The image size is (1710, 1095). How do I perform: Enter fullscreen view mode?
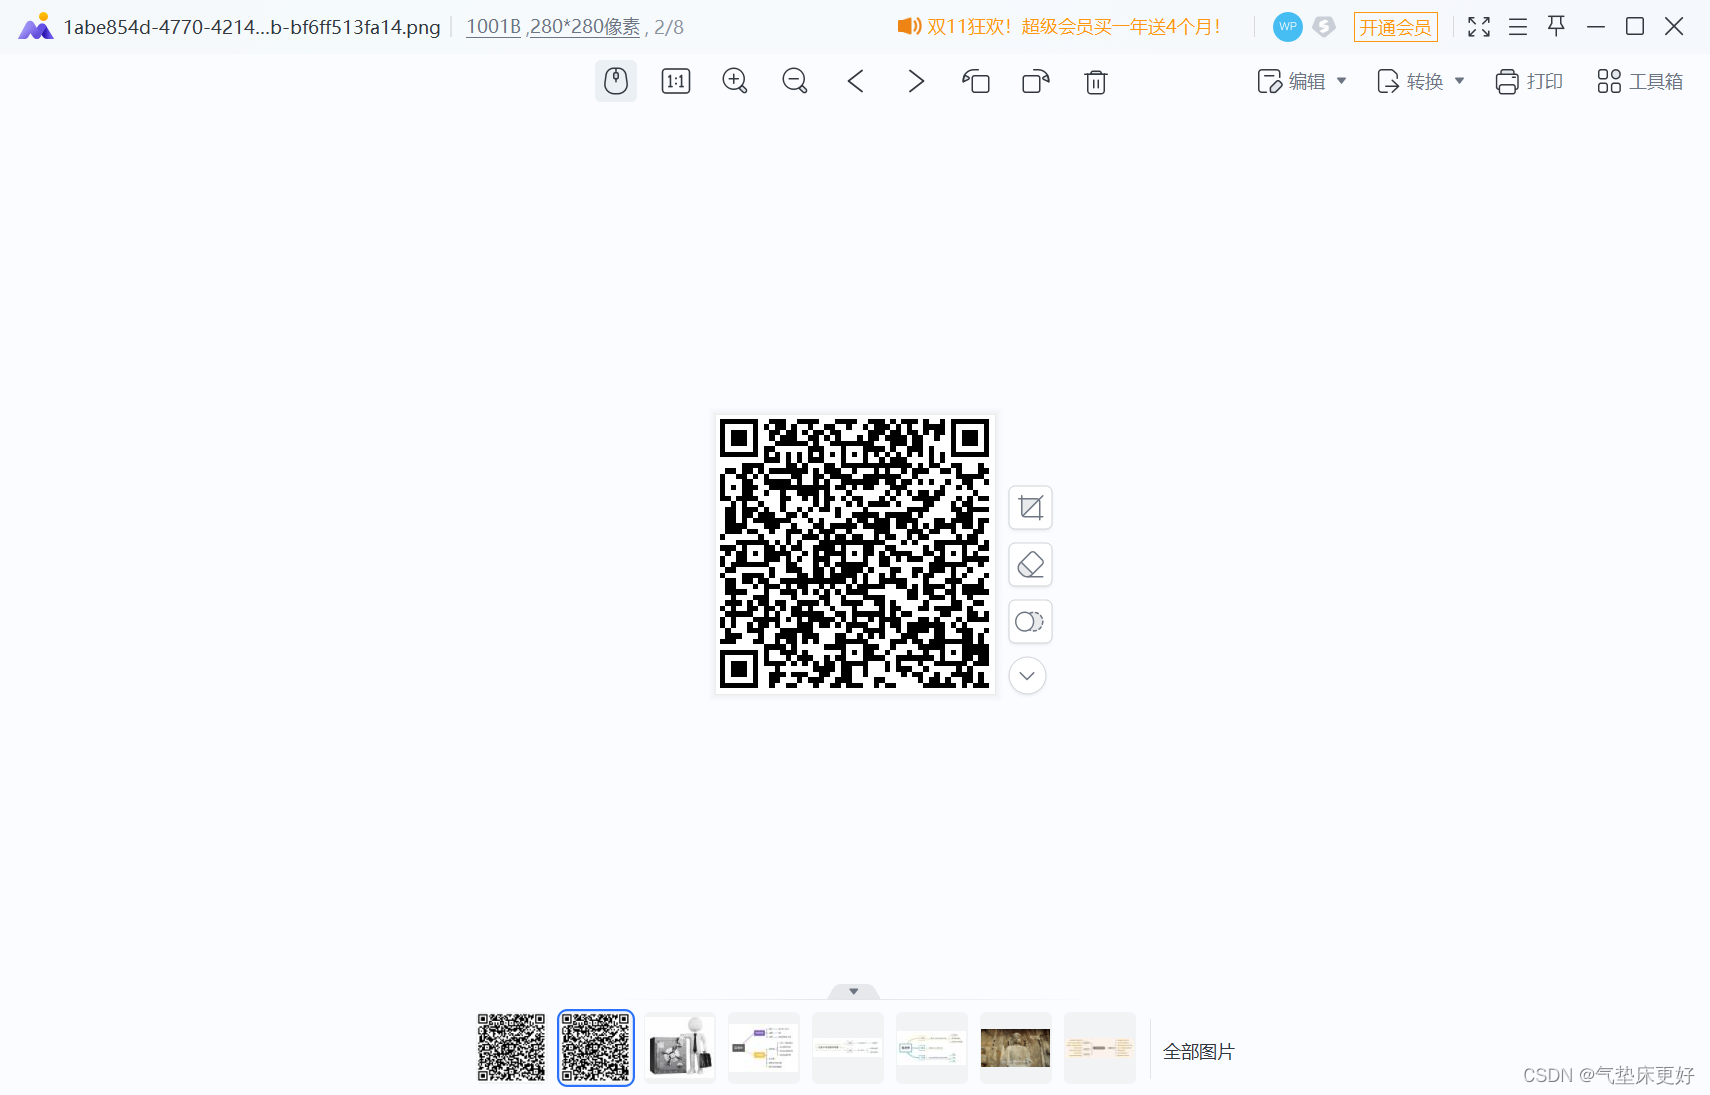[1478, 27]
